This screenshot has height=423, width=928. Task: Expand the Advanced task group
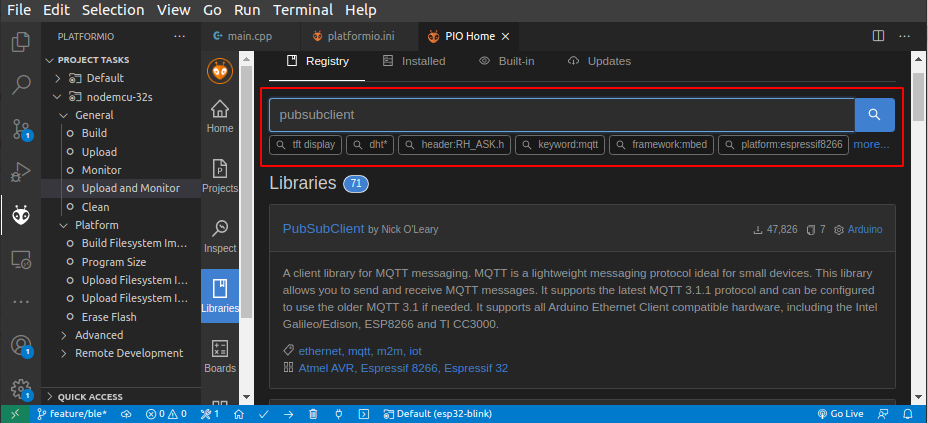(64, 335)
